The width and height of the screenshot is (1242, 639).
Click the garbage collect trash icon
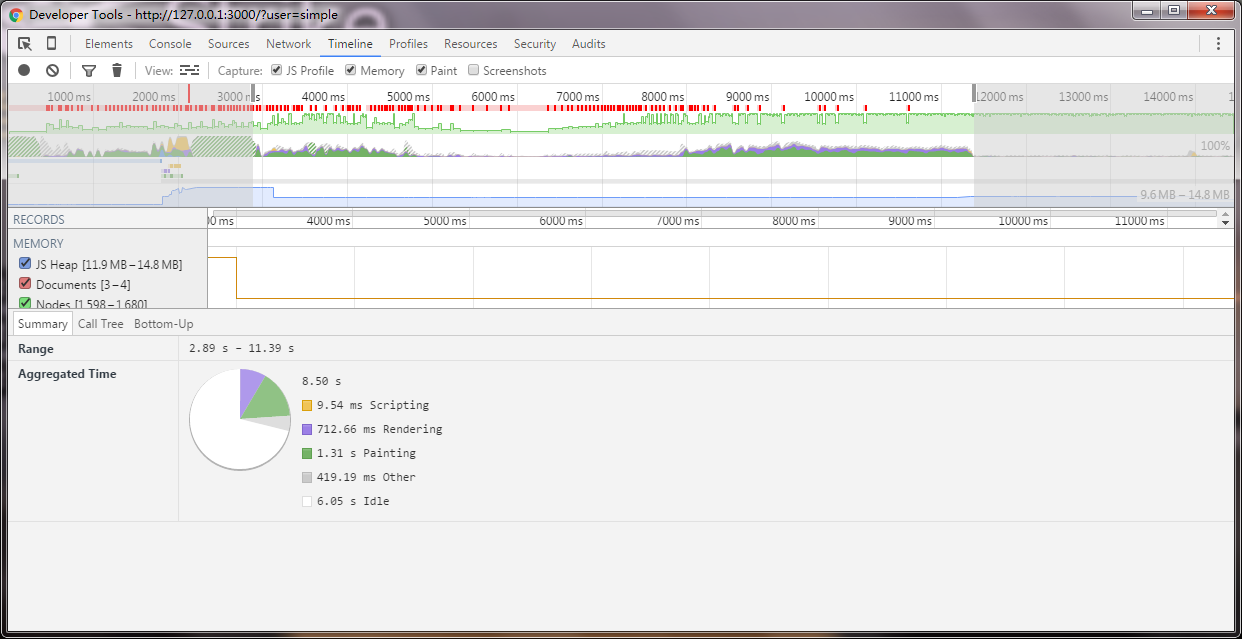click(117, 71)
